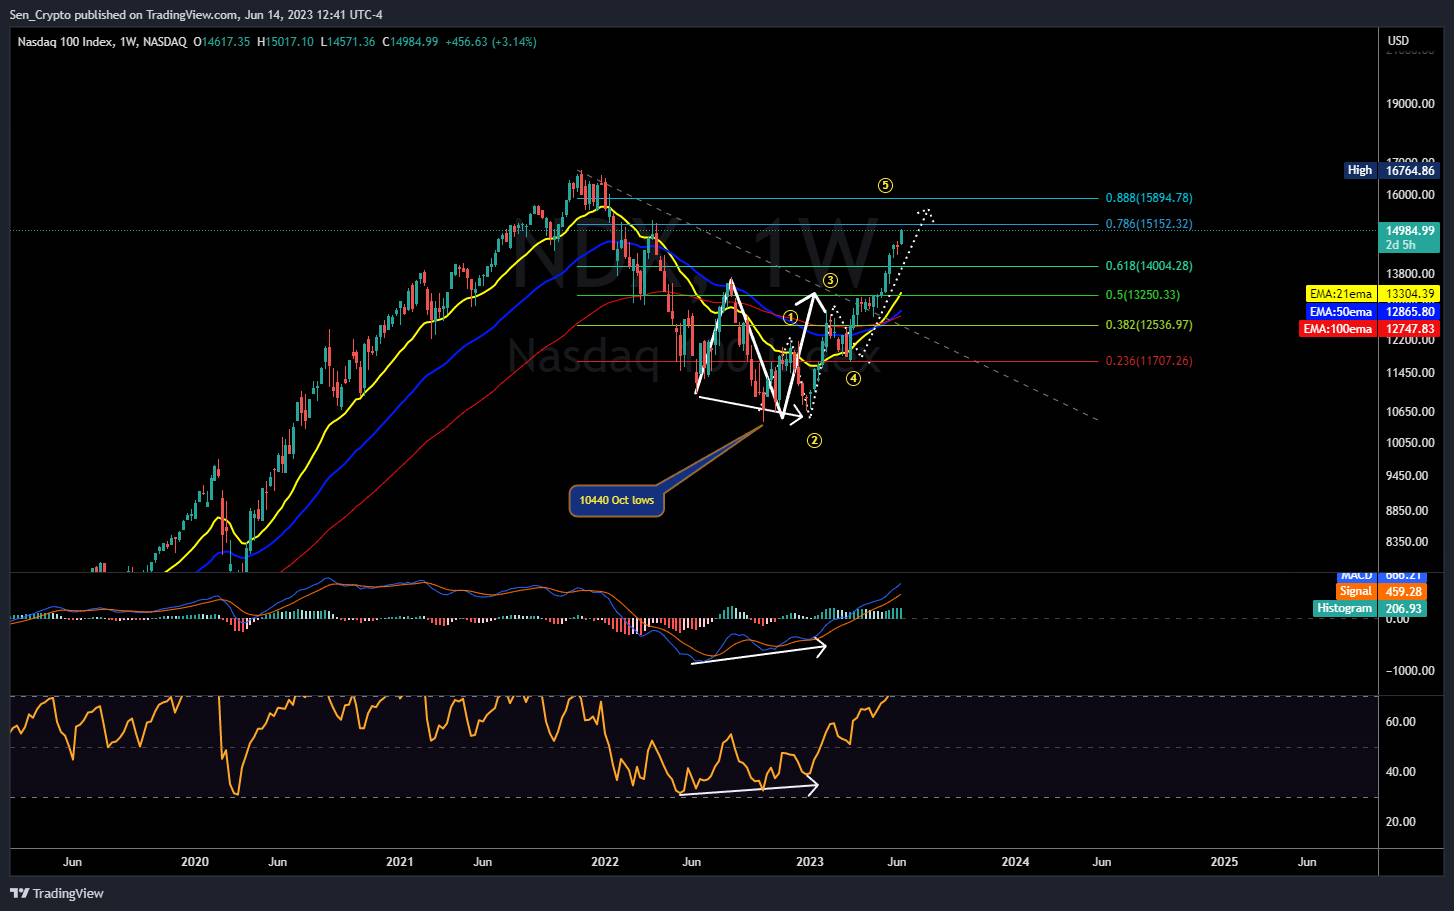Click the 0.236(11707.26) Fibonacci label

(1149, 361)
